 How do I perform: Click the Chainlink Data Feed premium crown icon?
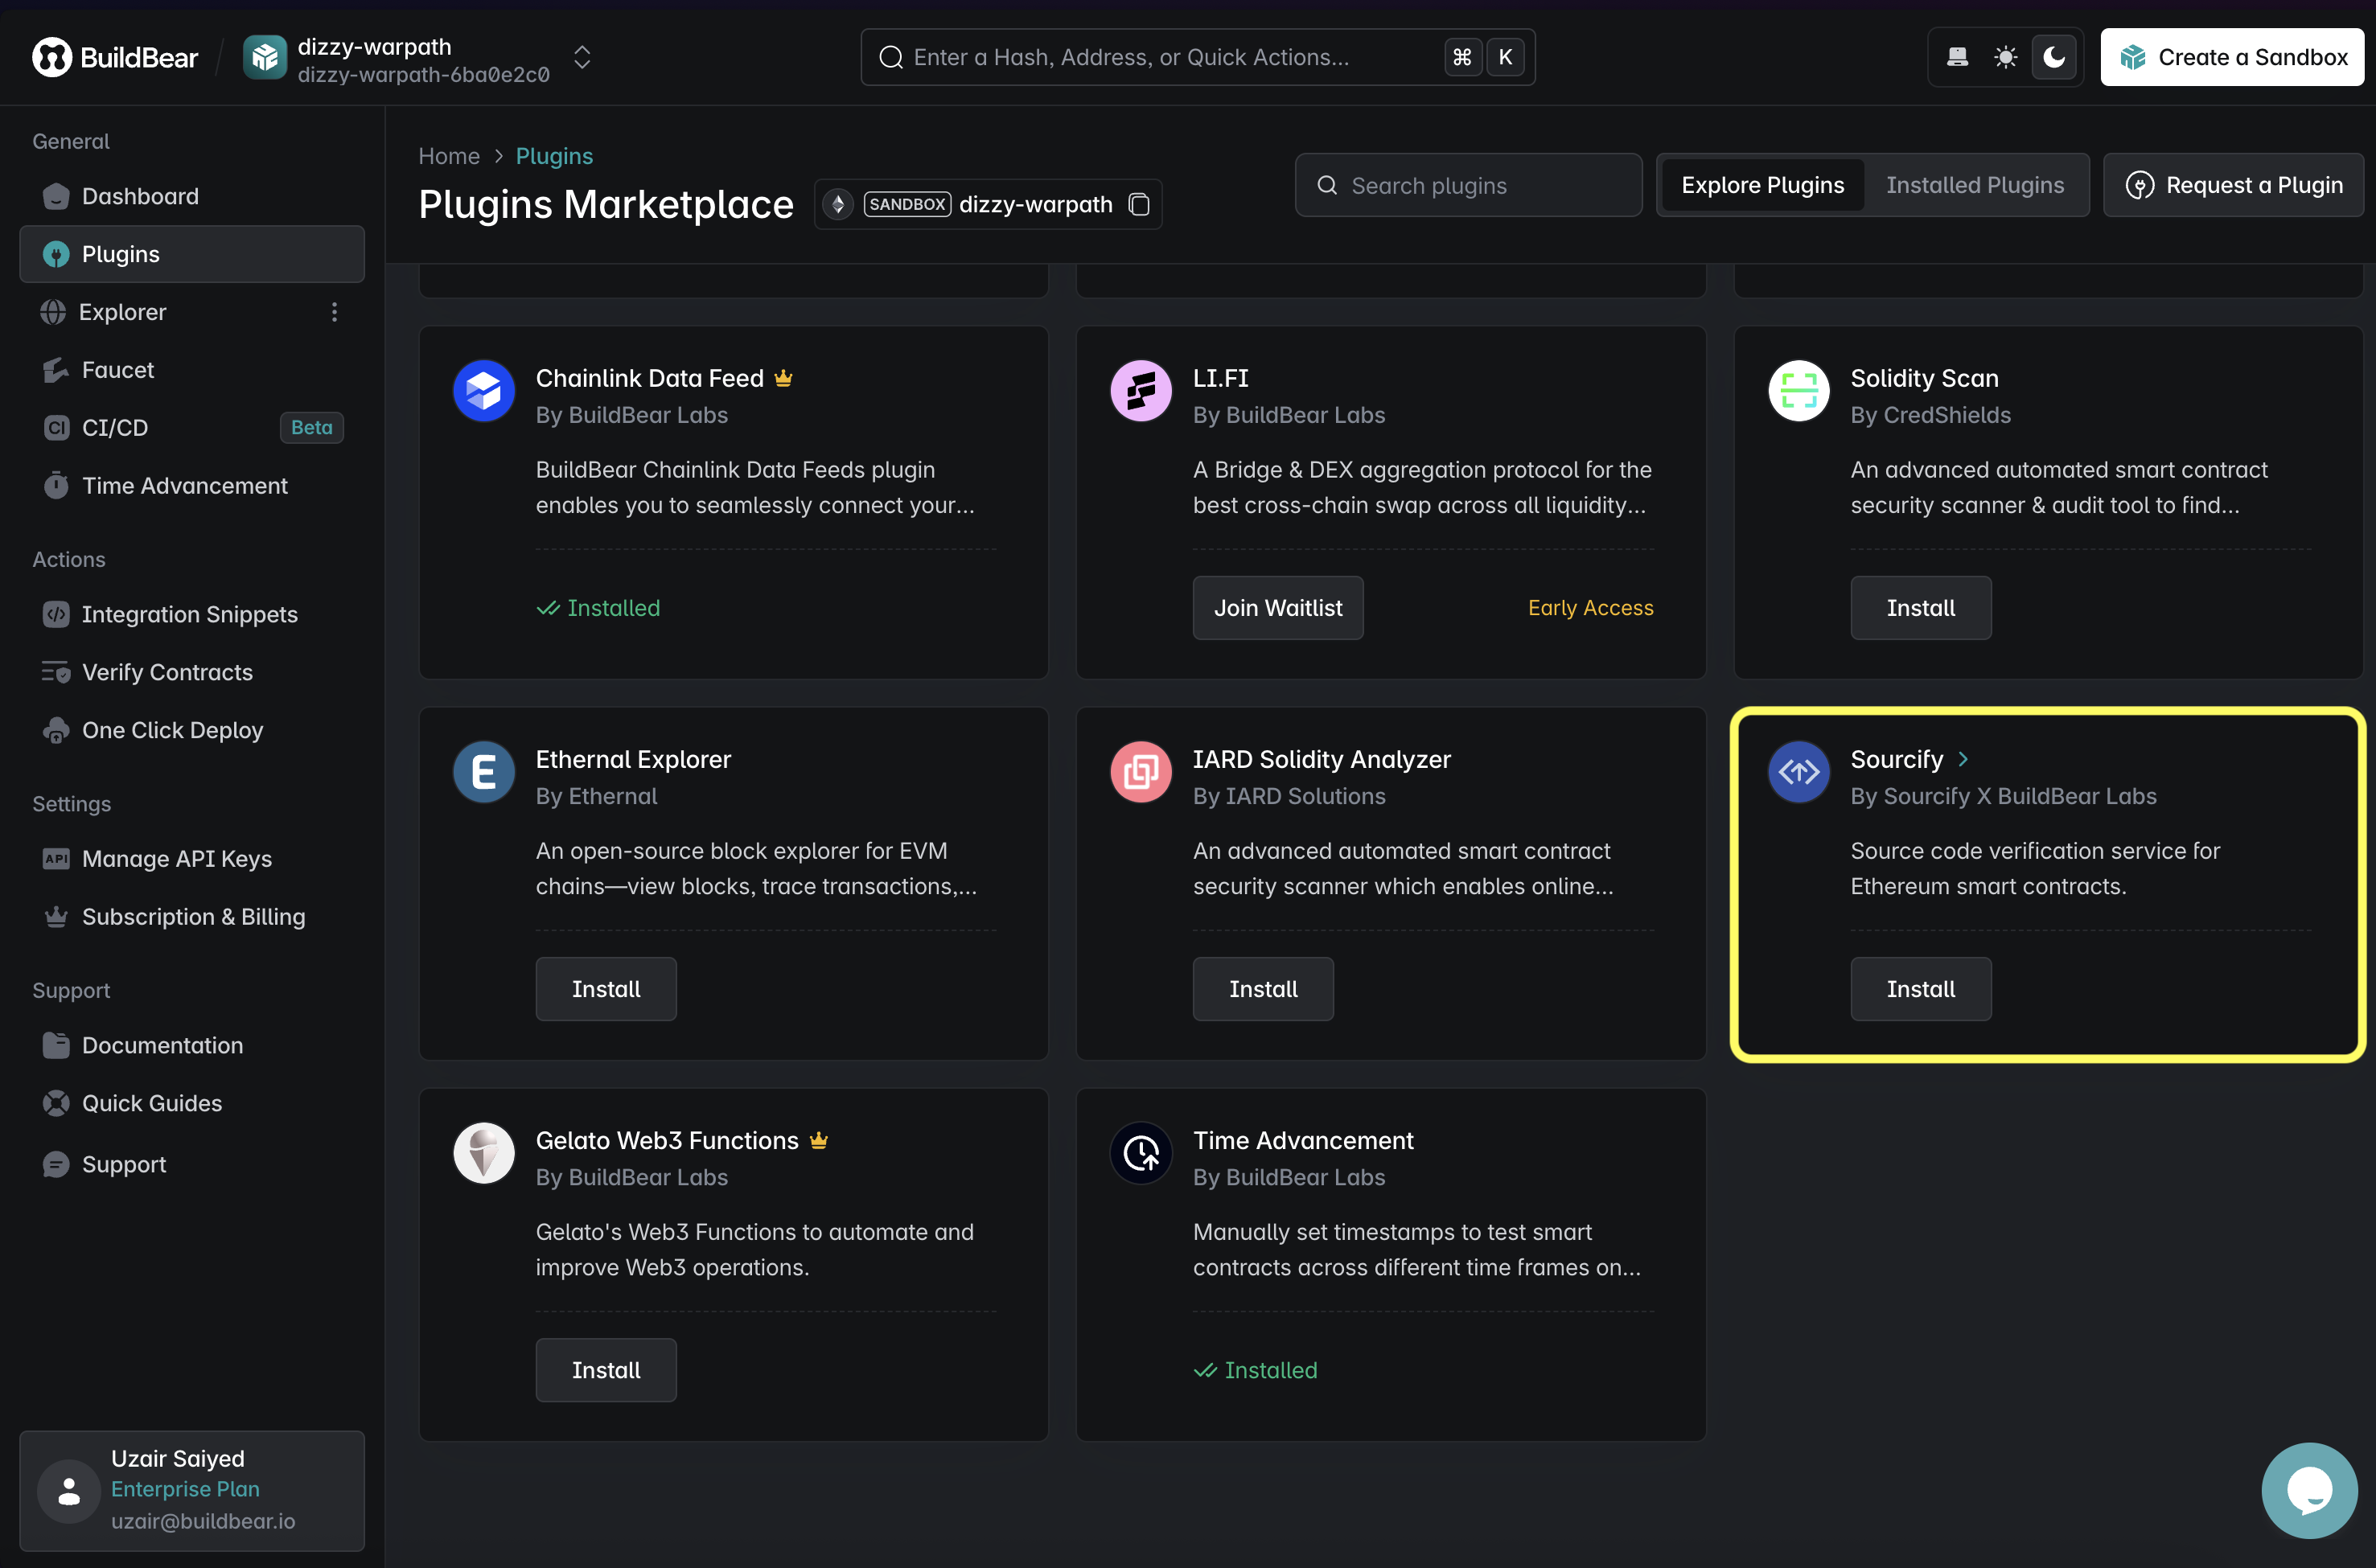click(x=783, y=378)
